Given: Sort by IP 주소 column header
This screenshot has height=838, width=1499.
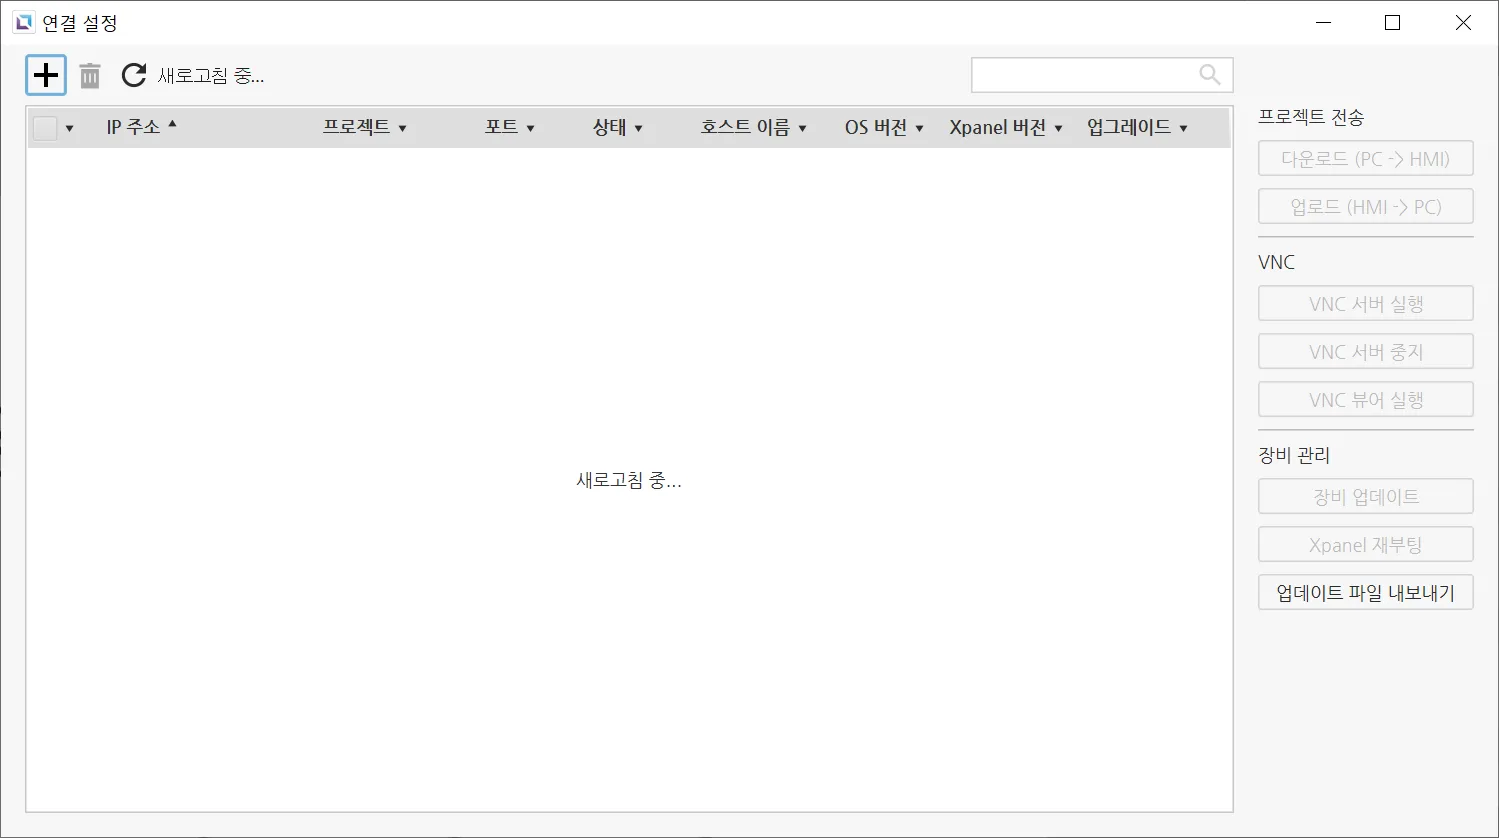Looking at the screenshot, I should pos(133,127).
